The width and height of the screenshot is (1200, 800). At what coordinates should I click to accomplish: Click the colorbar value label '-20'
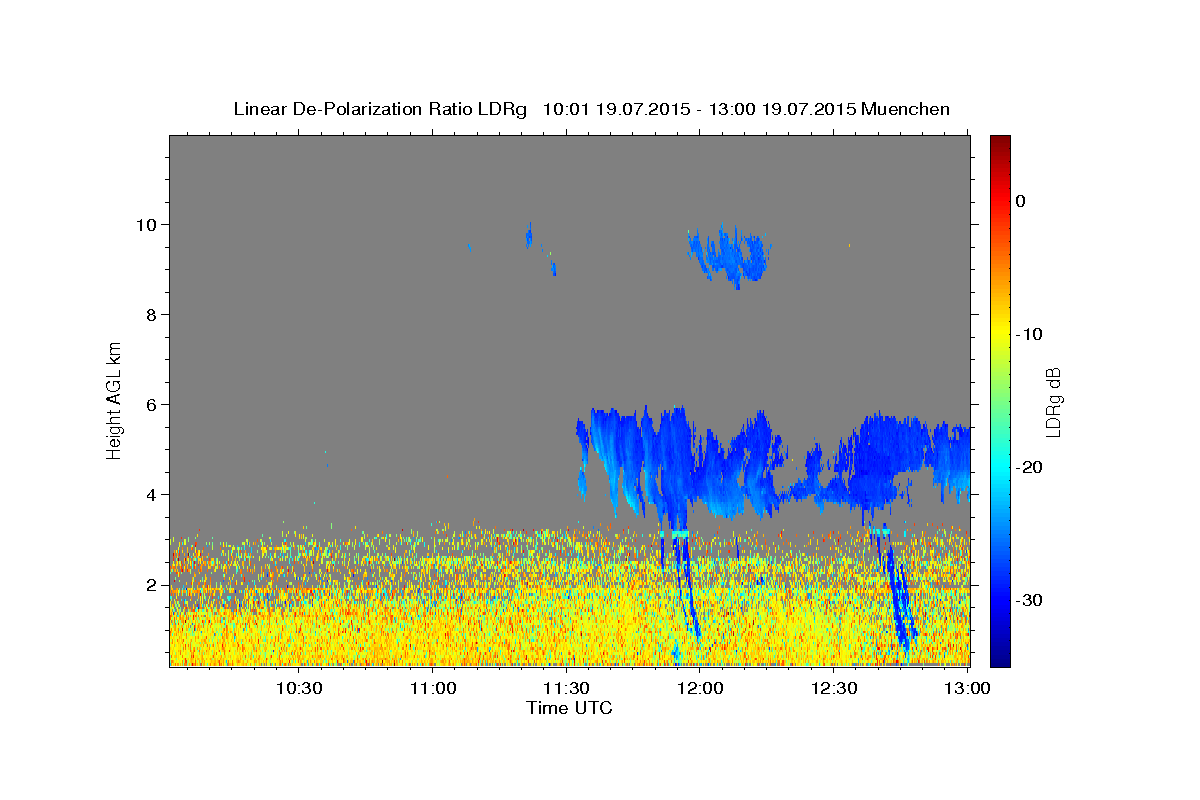pyautogui.click(x=1030, y=467)
